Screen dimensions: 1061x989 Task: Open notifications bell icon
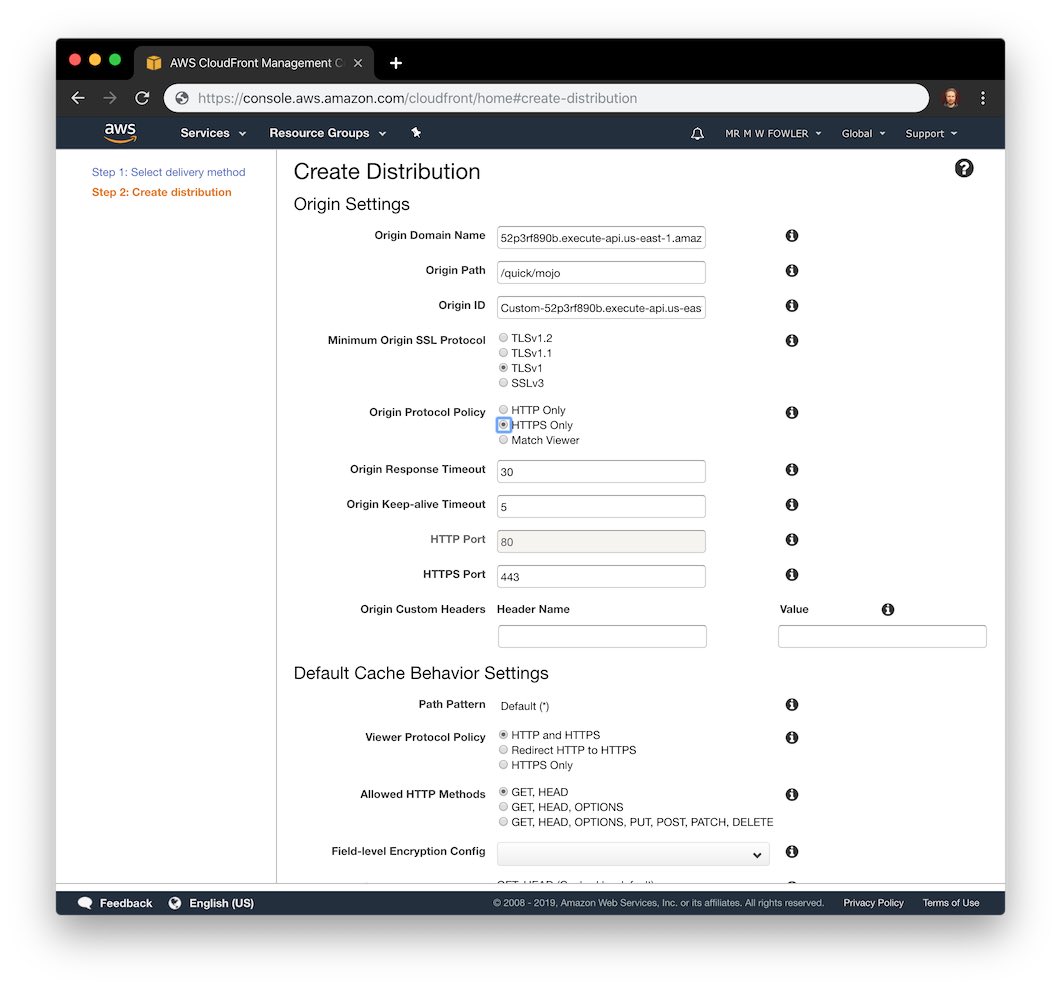pos(697,133)
